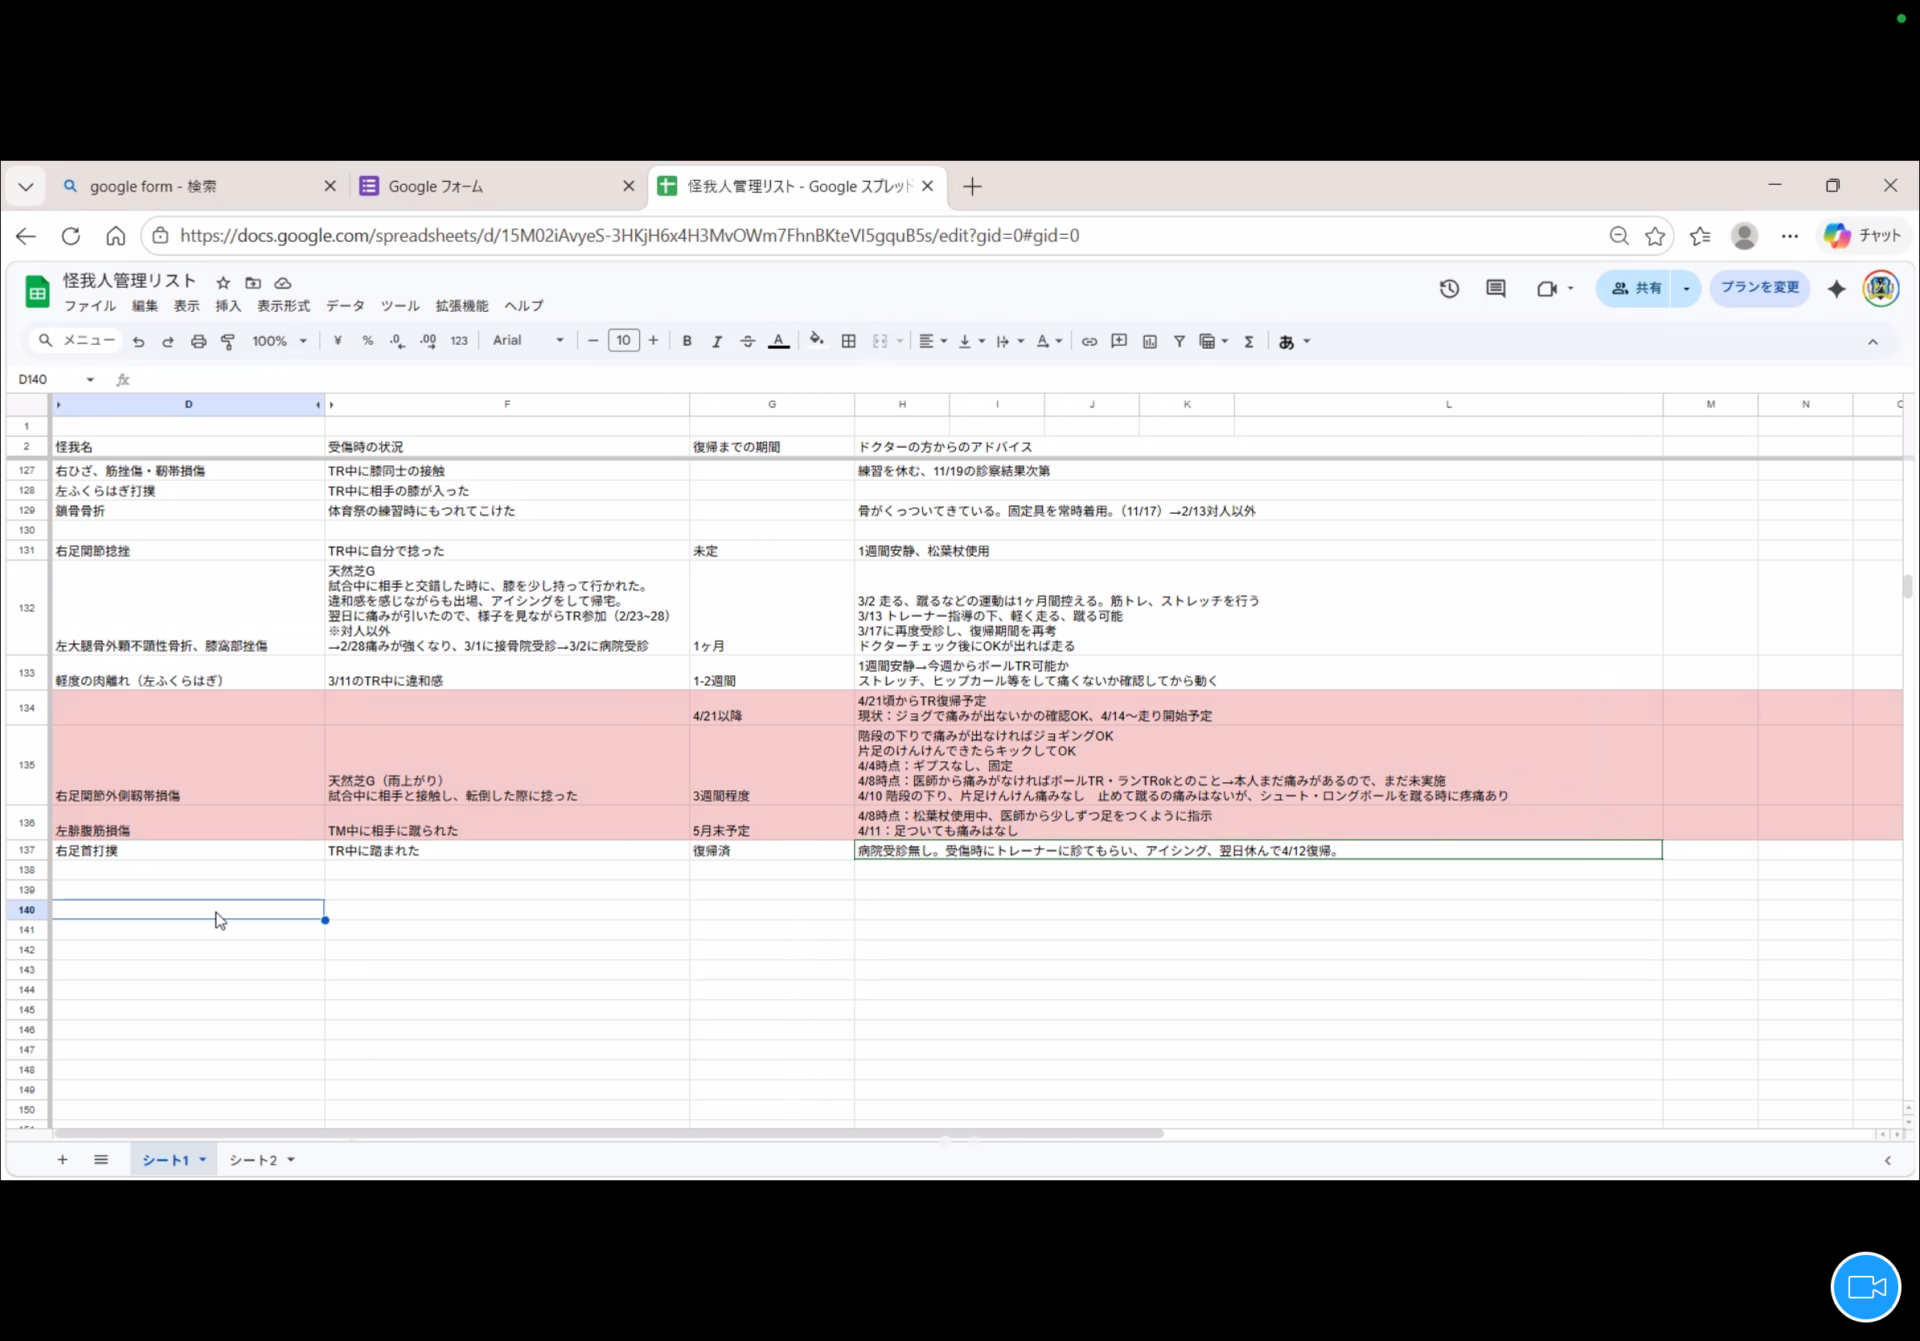
Task: Toggle strikethrough formatting
Action: point(747,341)
